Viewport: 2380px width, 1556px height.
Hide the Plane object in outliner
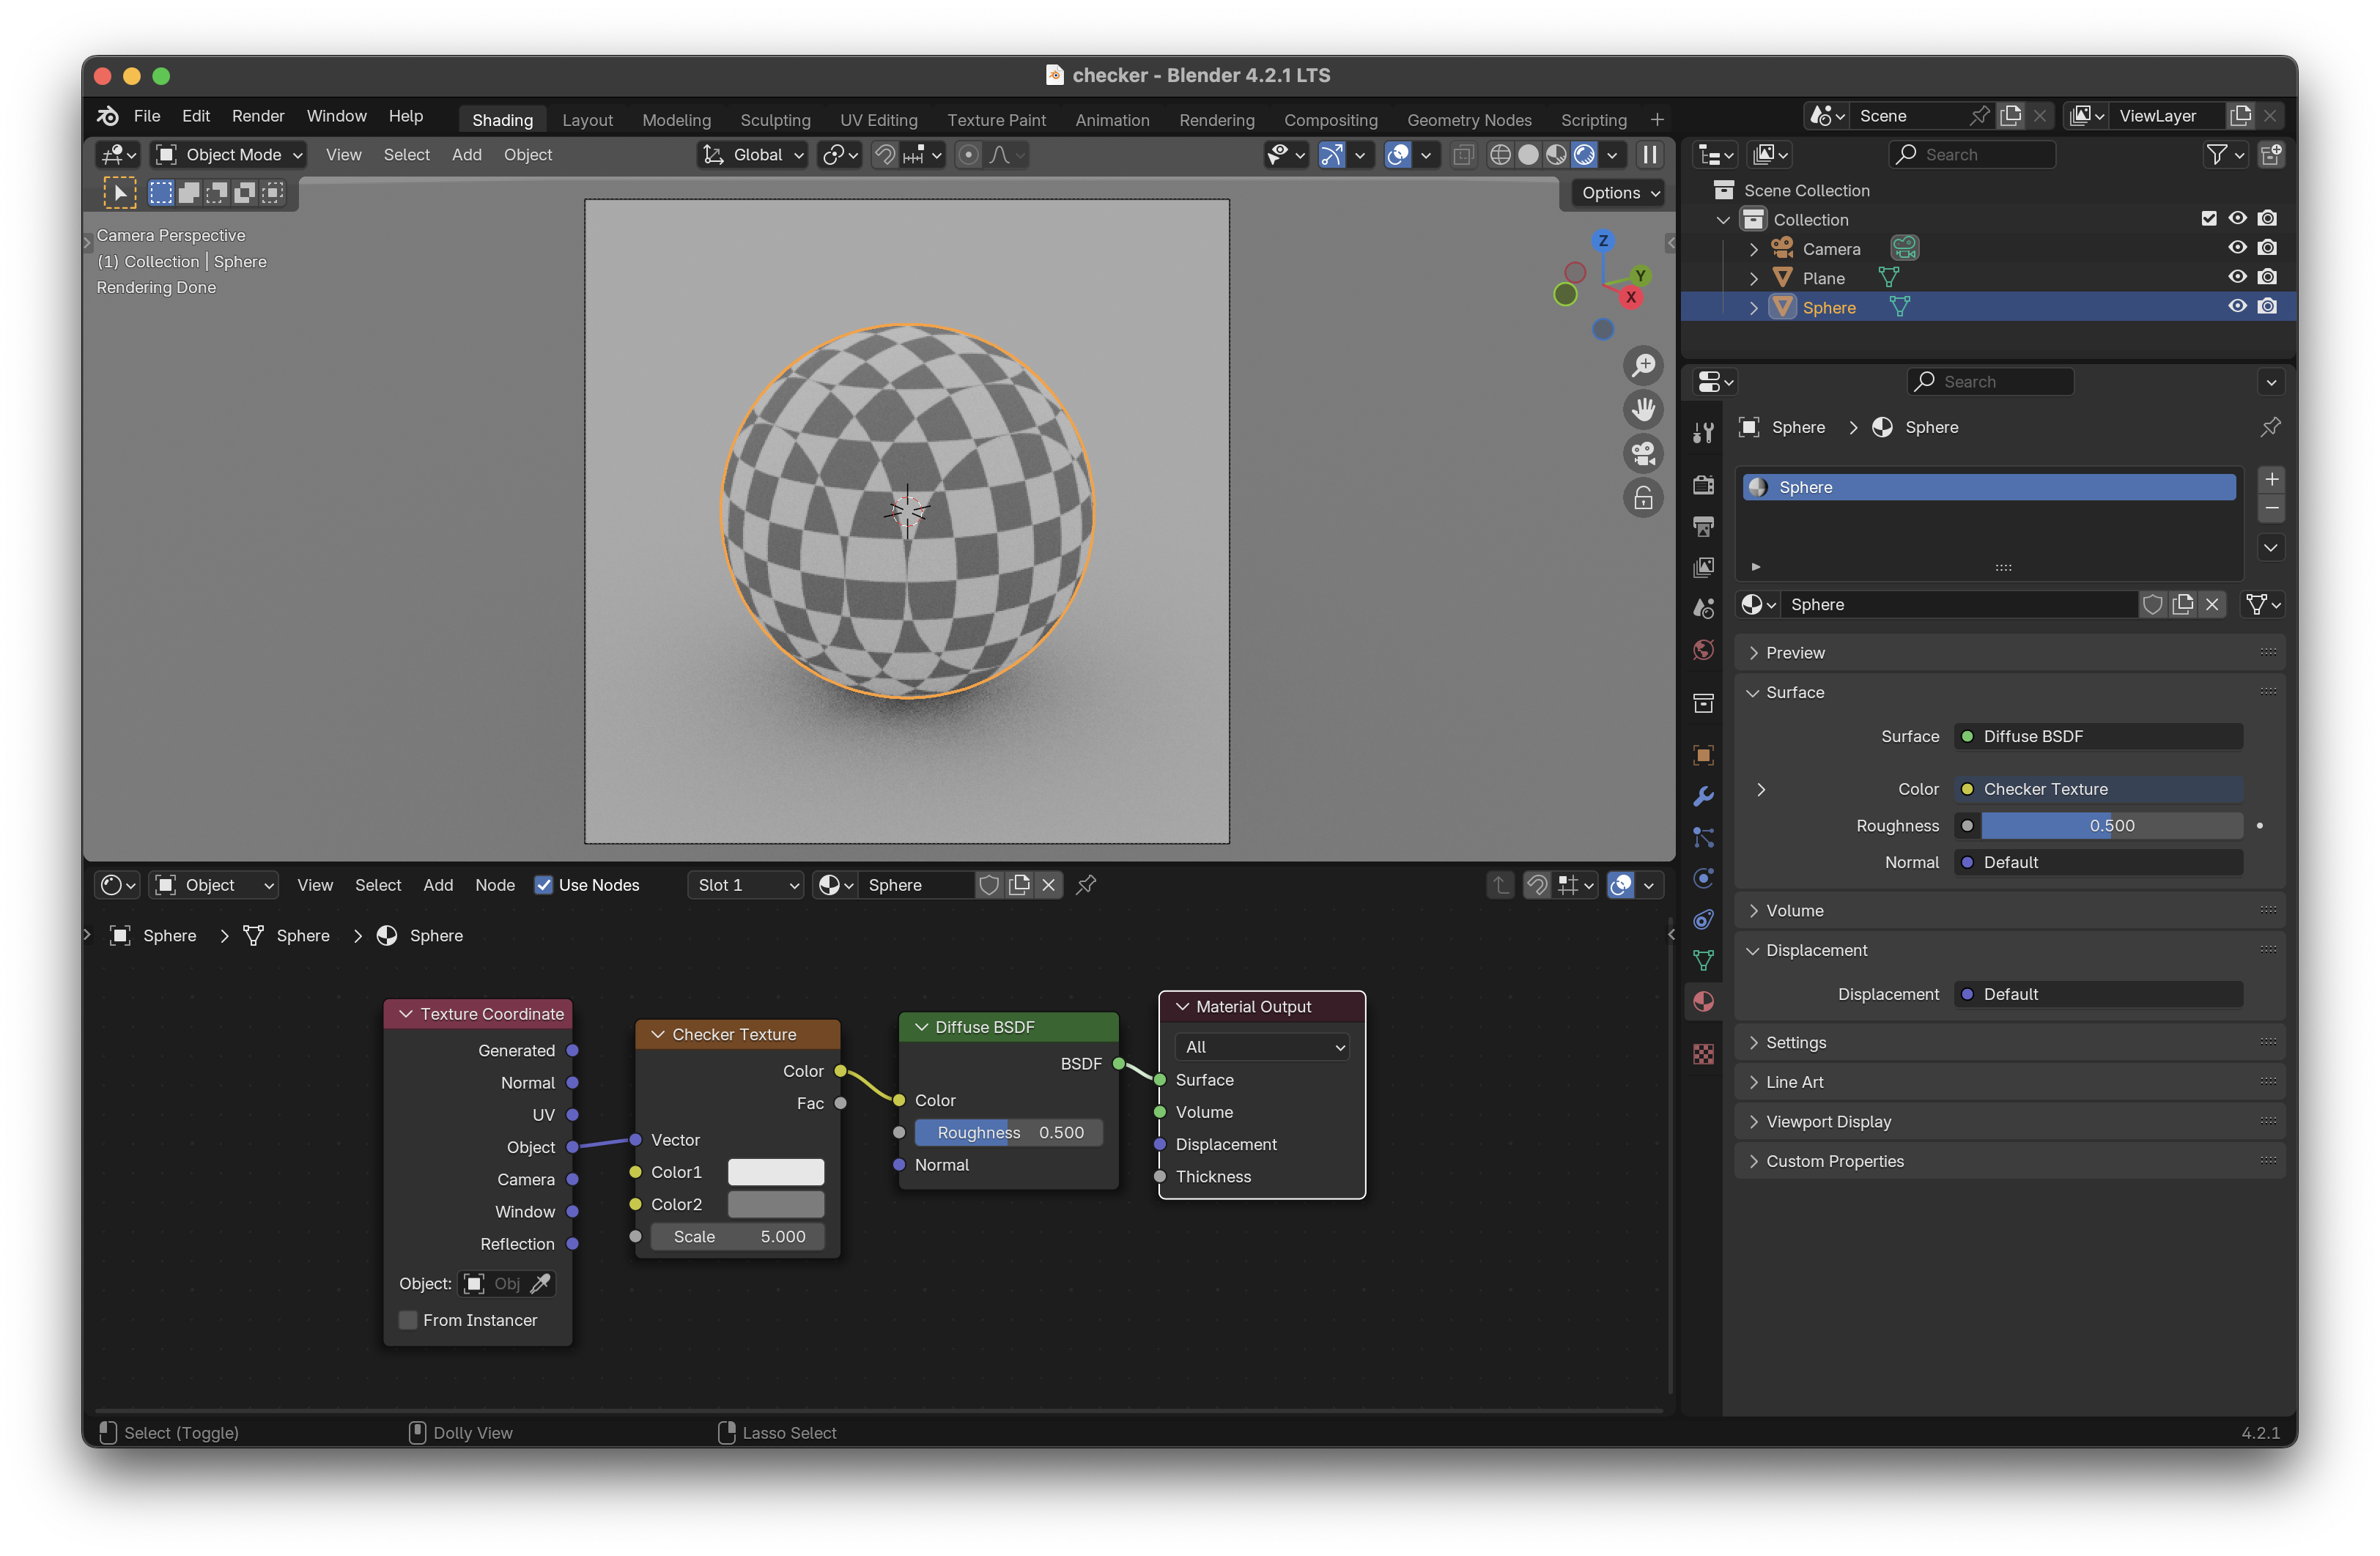2237,278
